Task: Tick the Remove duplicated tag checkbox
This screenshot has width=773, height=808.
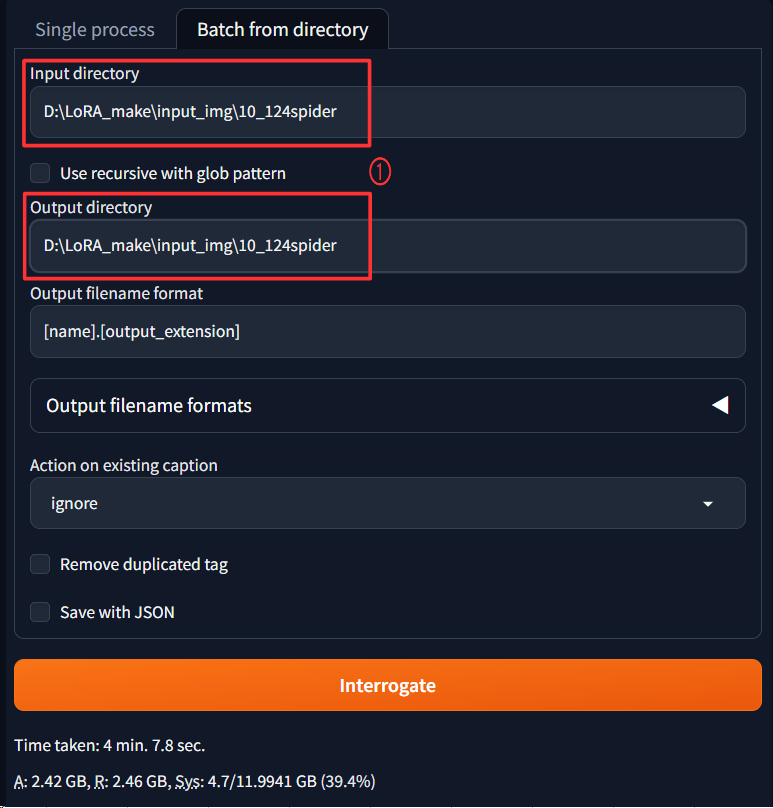Action: pos(40,564)
